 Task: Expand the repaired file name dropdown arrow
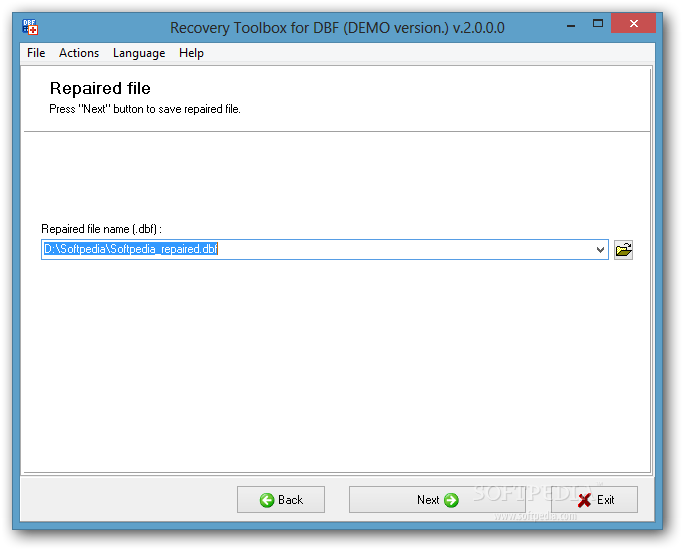tap(600, 250)
